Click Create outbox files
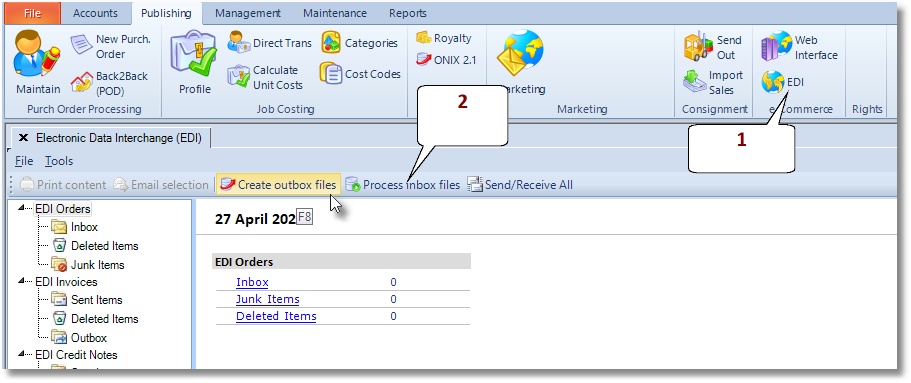Image resolution: width=911 pixels, height=383 pixels. click(278, 185)
